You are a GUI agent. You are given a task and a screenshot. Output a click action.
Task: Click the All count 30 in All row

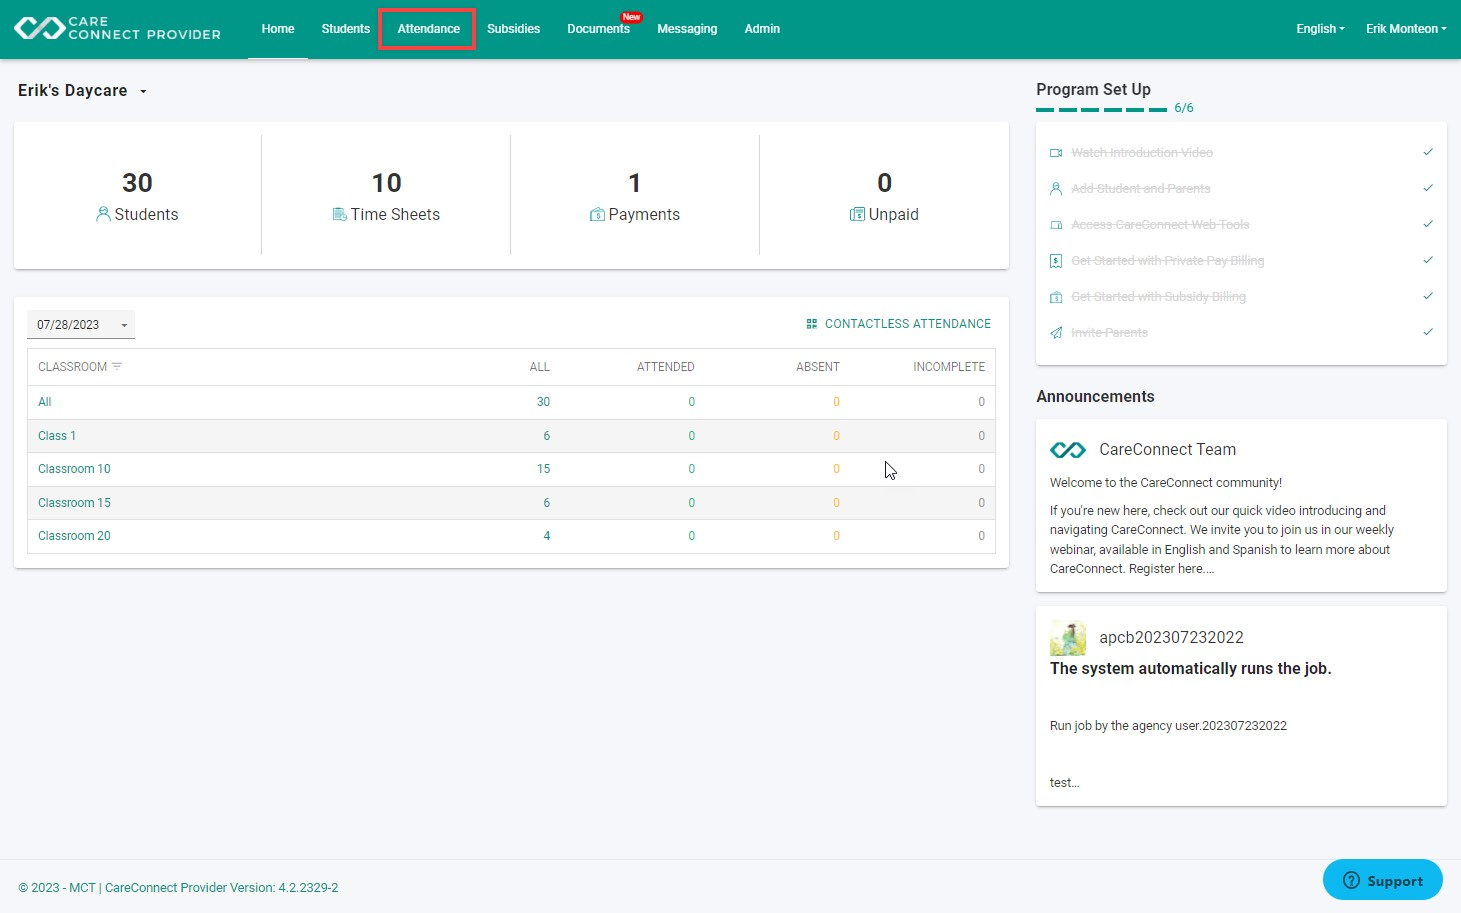(x=543, y=402)
